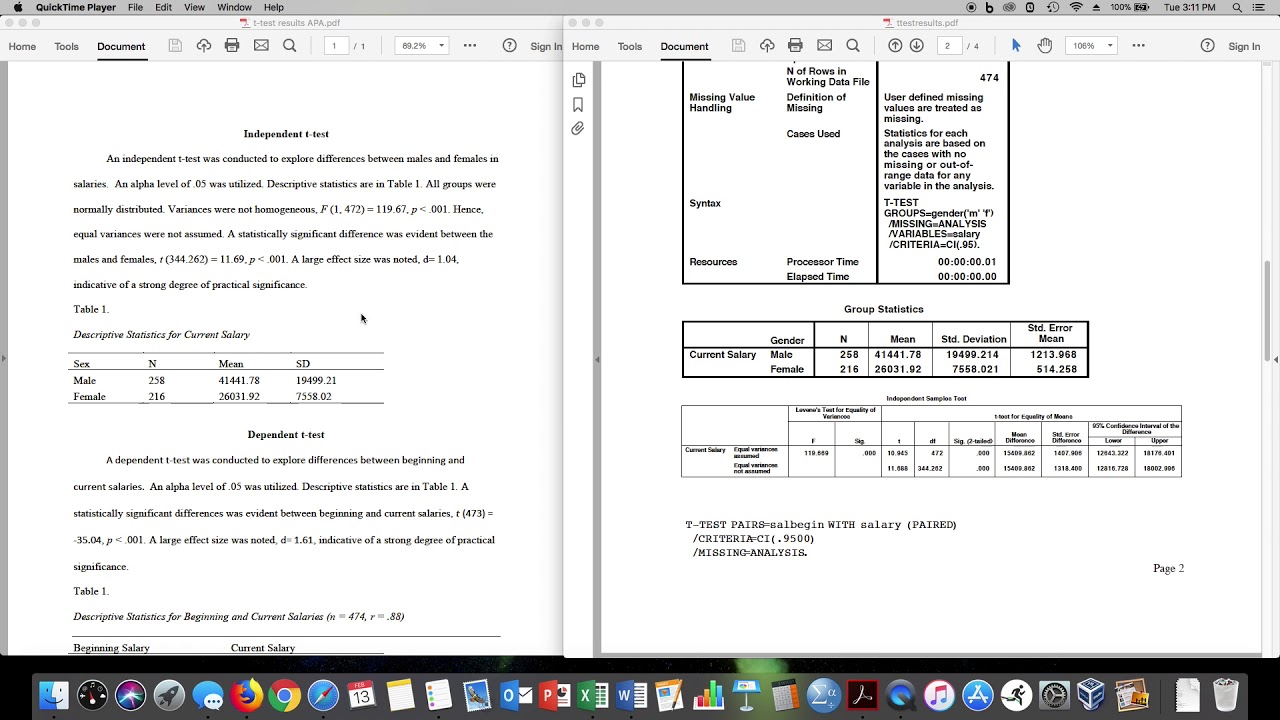Image resolution: width=1280 pixels, height=720 pixels.
Task: Switch to Home tab in ttestresults.pdf window
Action: 585,46
